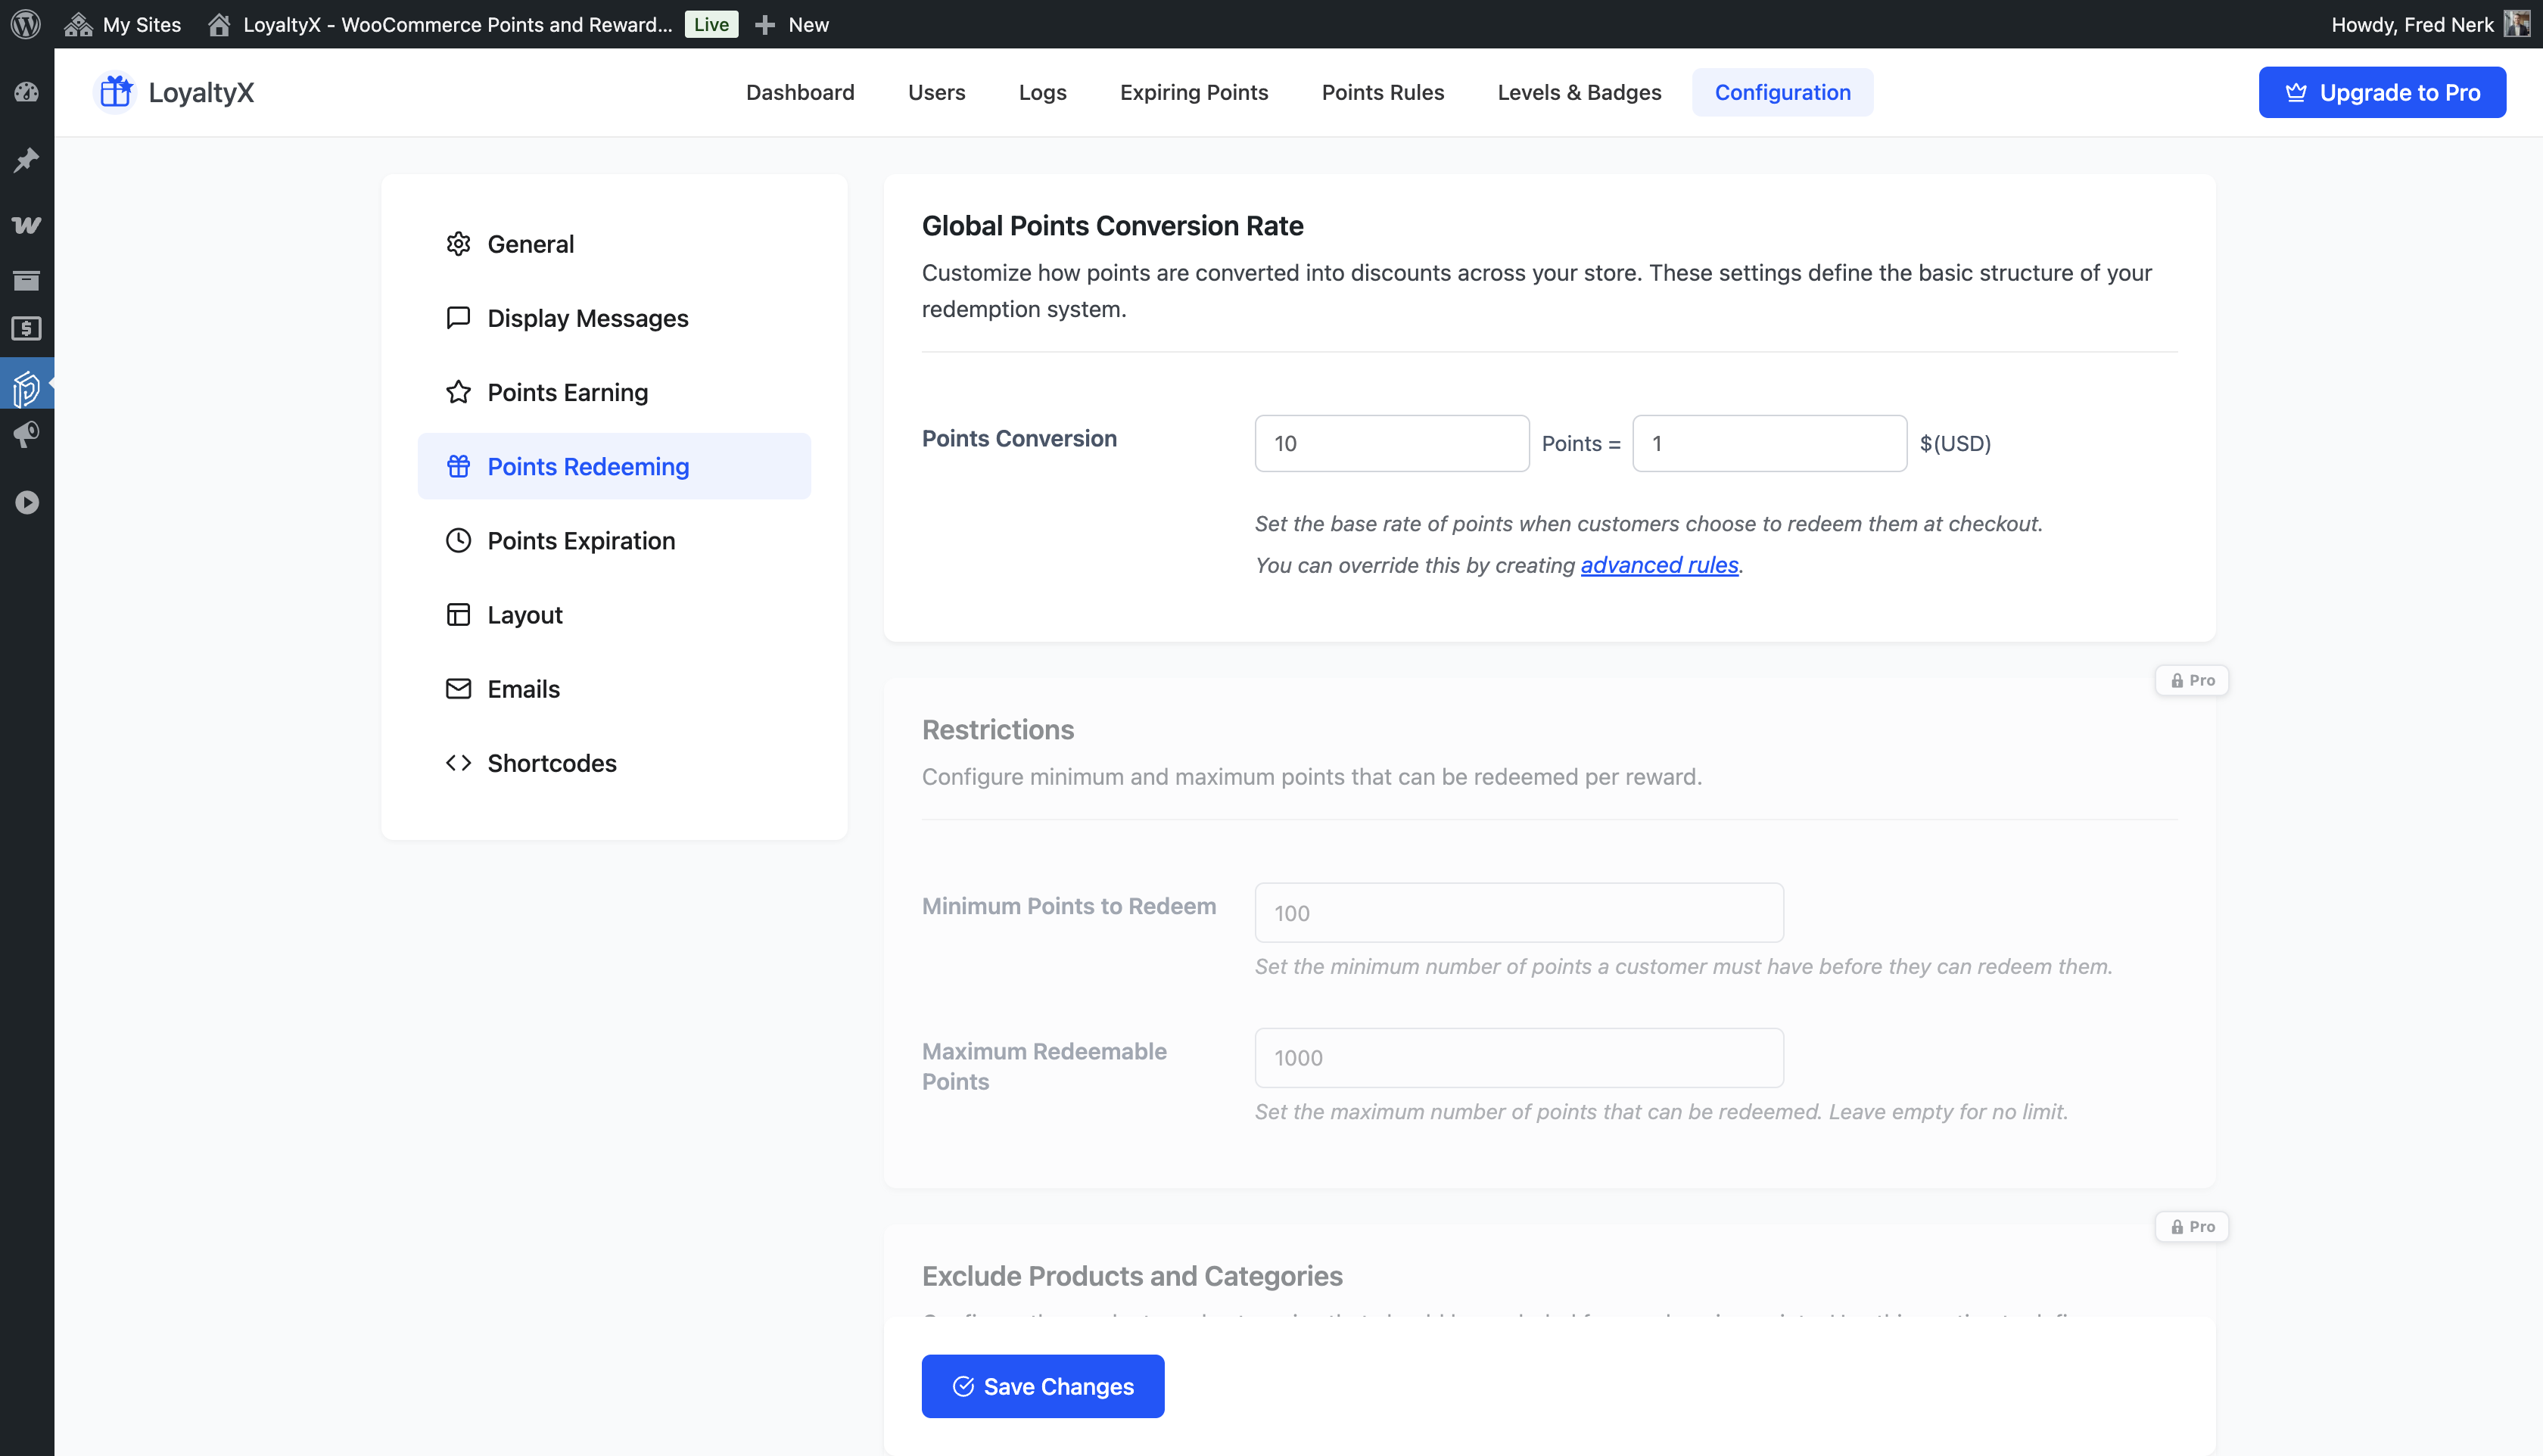This screenshot has width=2543, height=1456.
Task: Follow the advanced rules link
Action: click(x=1659, y=565)
